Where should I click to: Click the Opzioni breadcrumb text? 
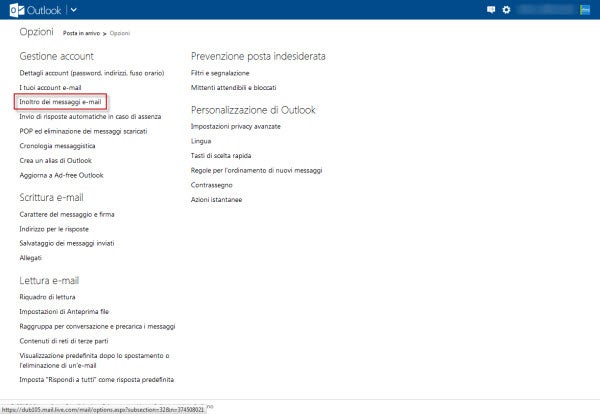120,33
